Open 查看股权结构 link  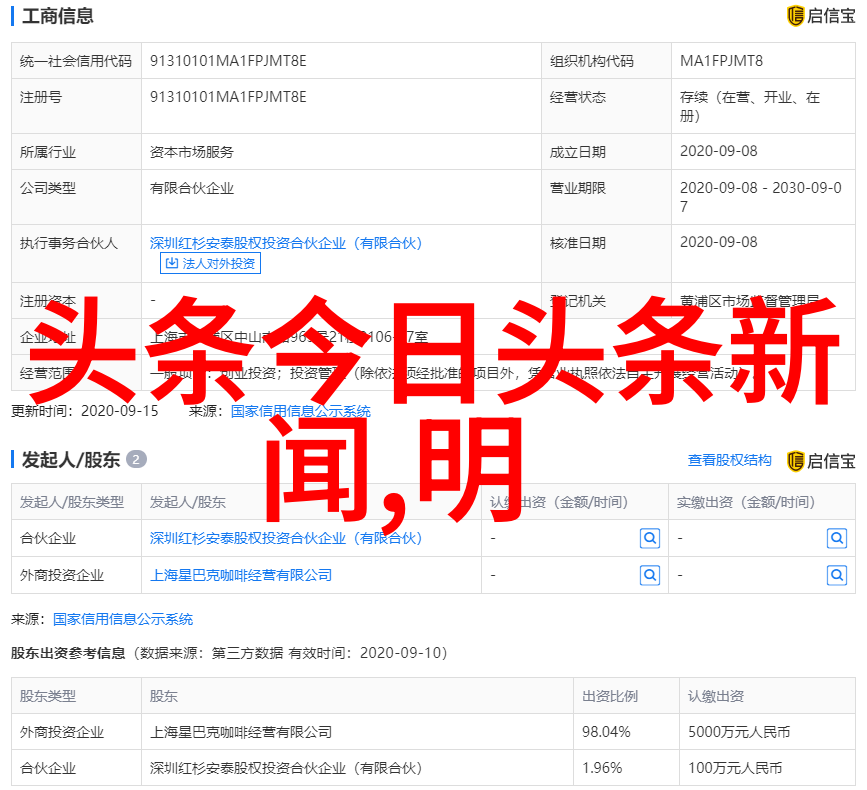729,461
